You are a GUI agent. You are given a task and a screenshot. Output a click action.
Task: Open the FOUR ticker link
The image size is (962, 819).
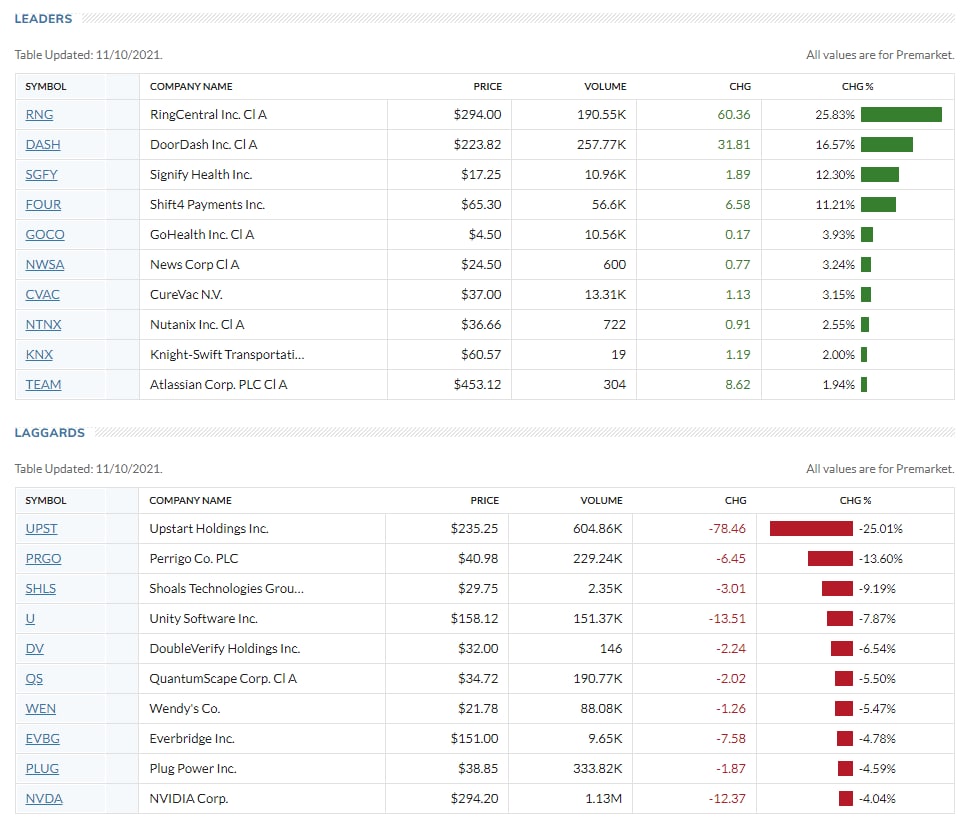(43, 205)
